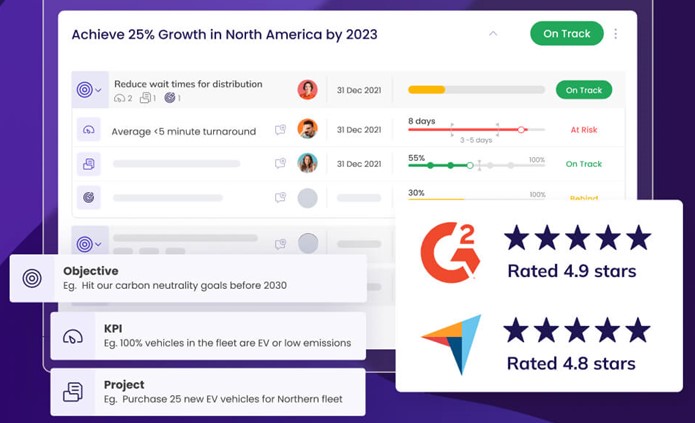
Task: Click the goal title 'Achieve 25% Growth in North America by 2023'
Action: (x=224, y=35)
